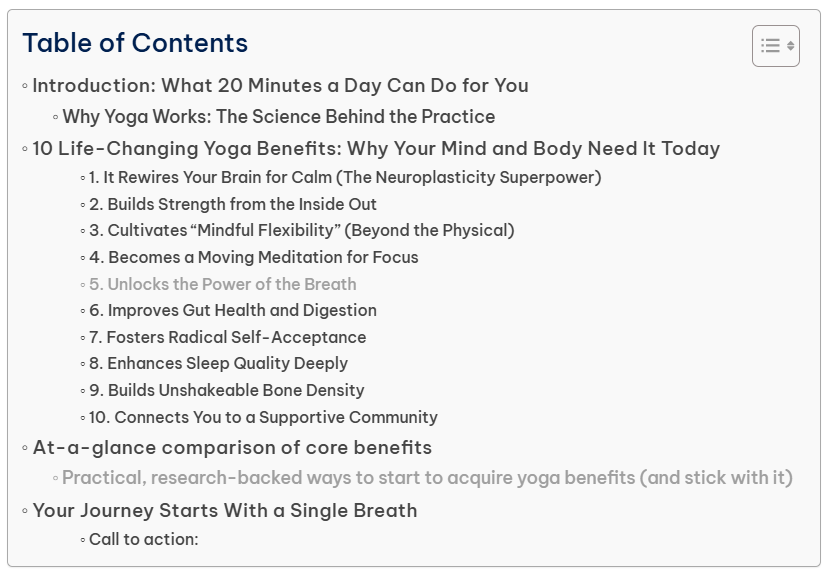Click the 'Call to action:' link
The width and height of the screenshot is (832, 571).
pyautogui.click(x=144, y=540)
